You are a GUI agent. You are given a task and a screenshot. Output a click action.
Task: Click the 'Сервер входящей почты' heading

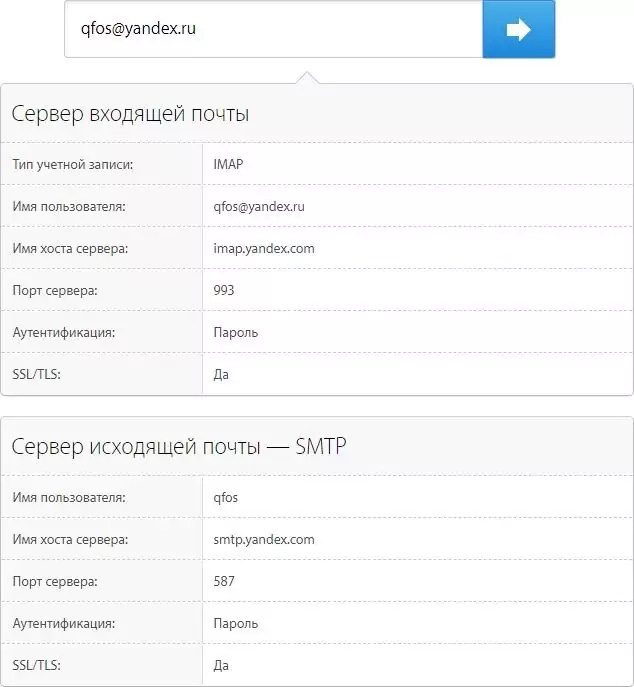[130, 114]
